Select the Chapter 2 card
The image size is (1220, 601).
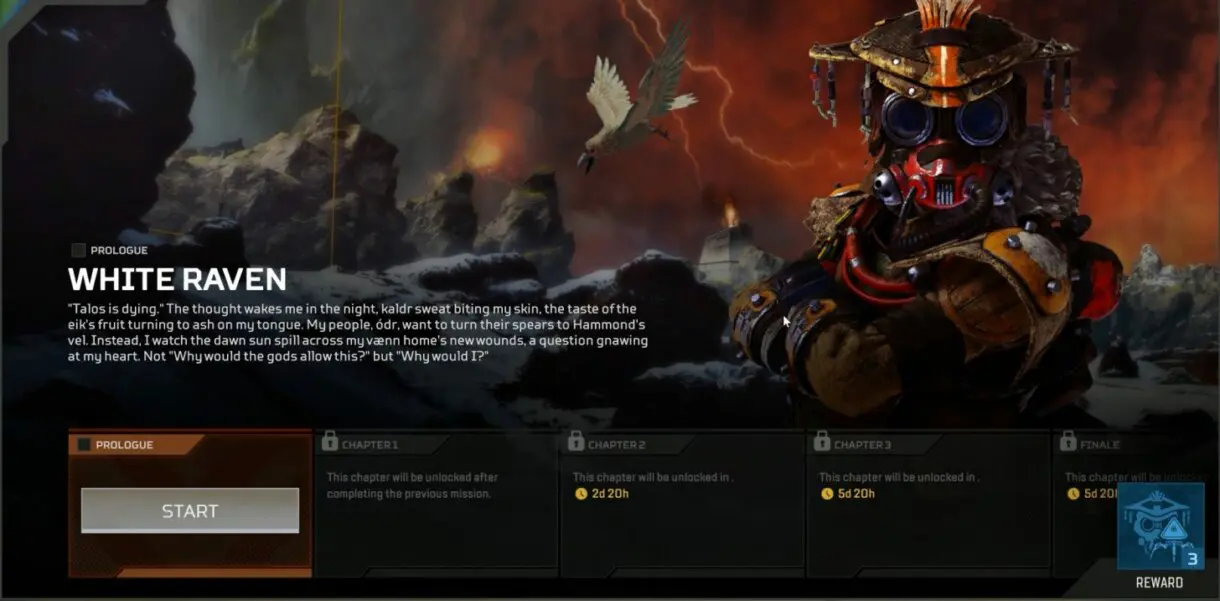coord(681,505)
